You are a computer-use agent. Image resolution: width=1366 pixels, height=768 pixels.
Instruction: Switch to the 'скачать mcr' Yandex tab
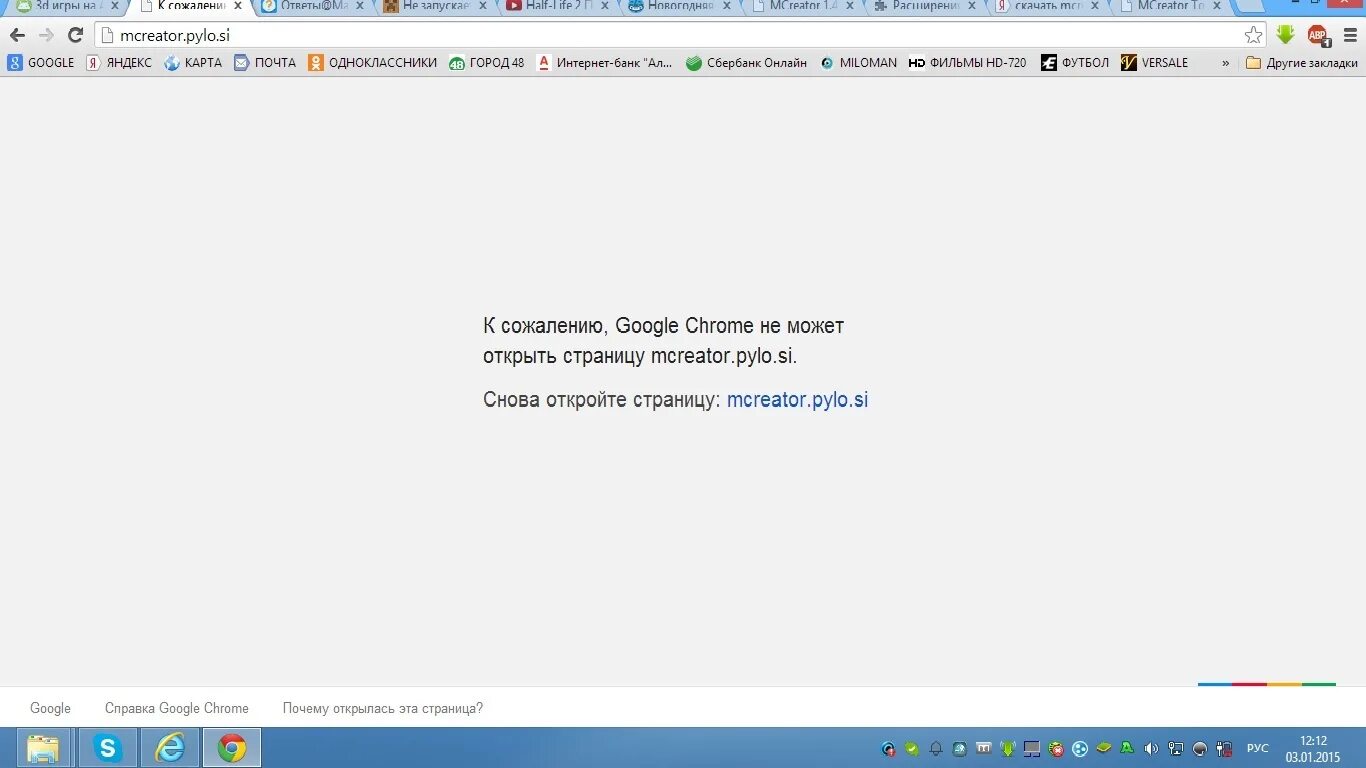[x=1046, y=6]
